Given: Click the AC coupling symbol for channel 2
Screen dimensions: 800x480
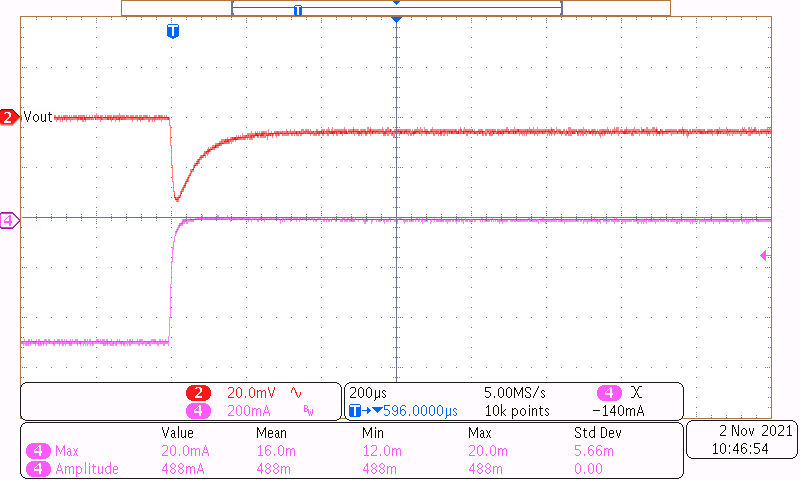Looking at the screenshot, I should point(296,393).
